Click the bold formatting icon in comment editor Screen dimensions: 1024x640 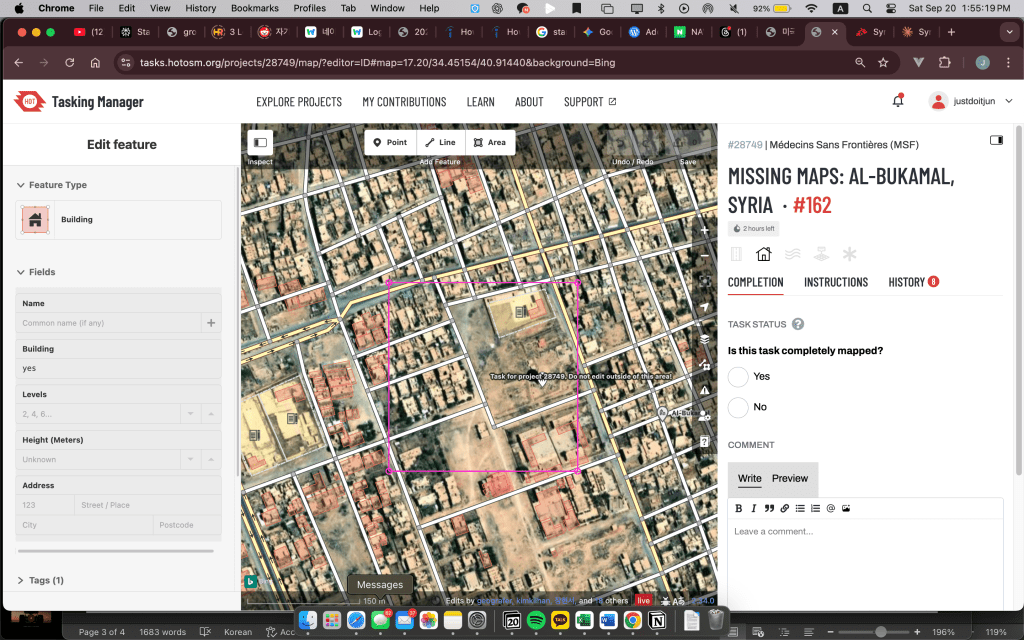point(739,508)
